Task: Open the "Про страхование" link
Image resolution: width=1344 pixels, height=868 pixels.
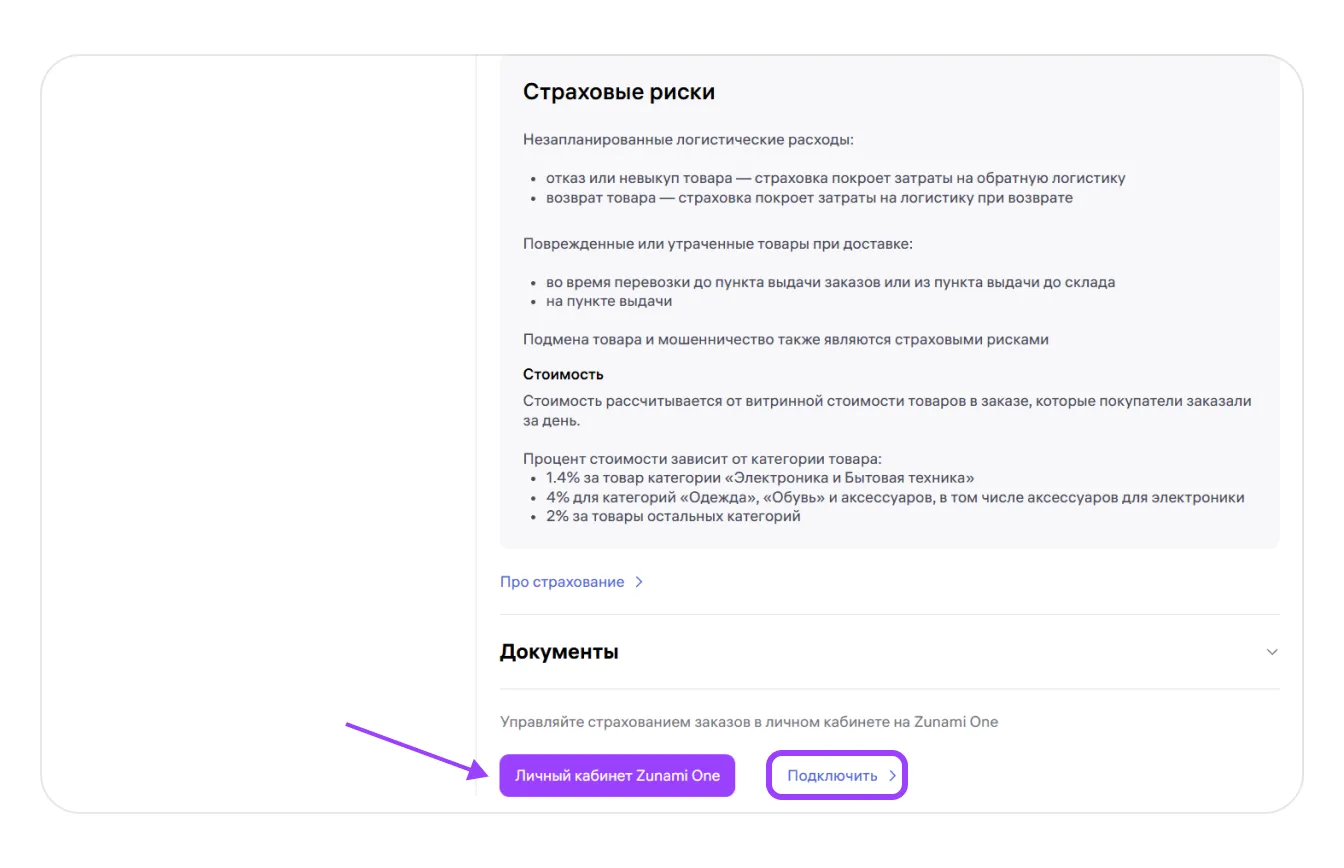Action: click(x=561, y=582)
